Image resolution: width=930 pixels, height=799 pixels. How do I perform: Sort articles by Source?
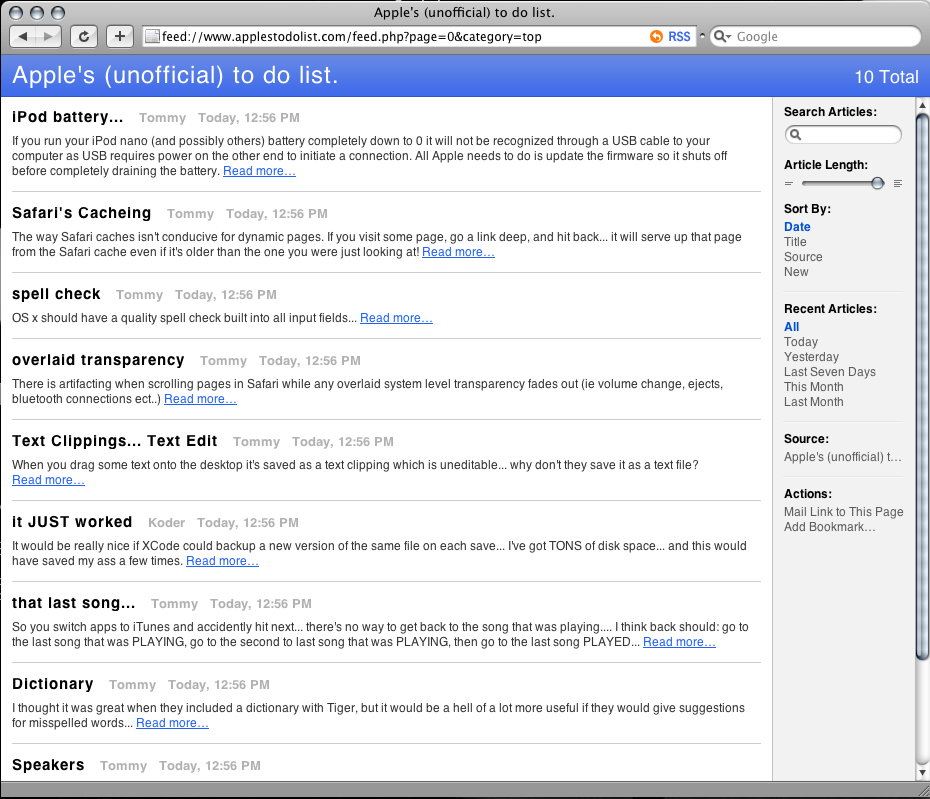[x=803, y=257]
